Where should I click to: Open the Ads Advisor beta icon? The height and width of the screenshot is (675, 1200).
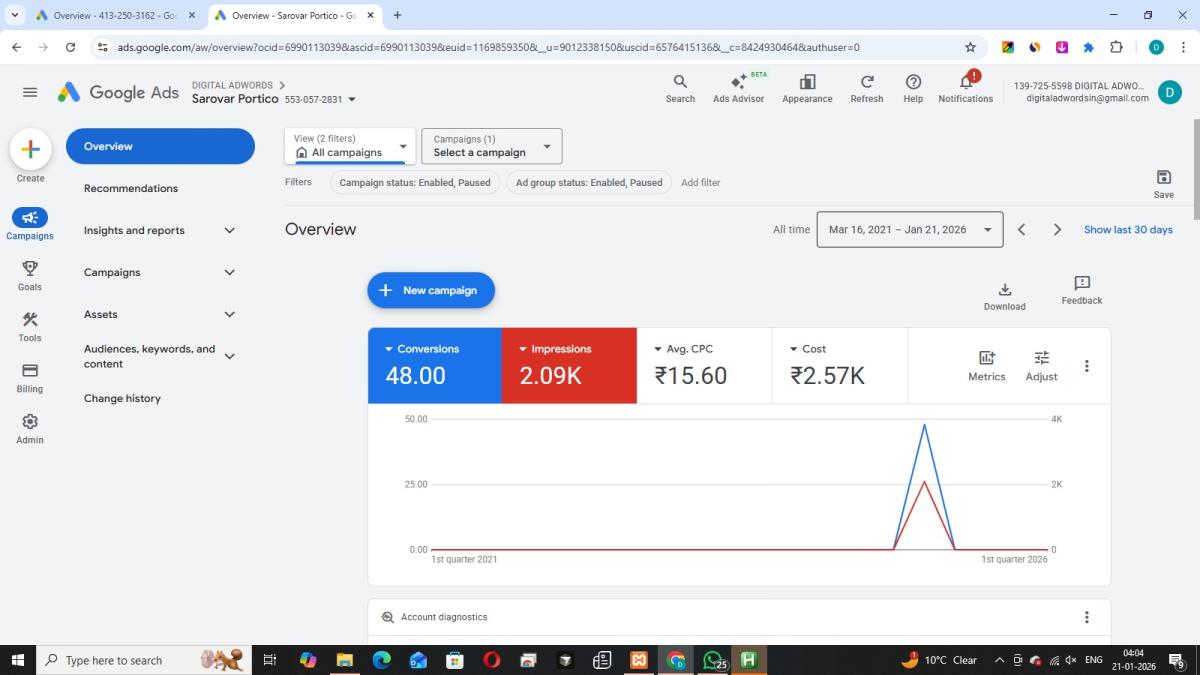coord(738,83)
